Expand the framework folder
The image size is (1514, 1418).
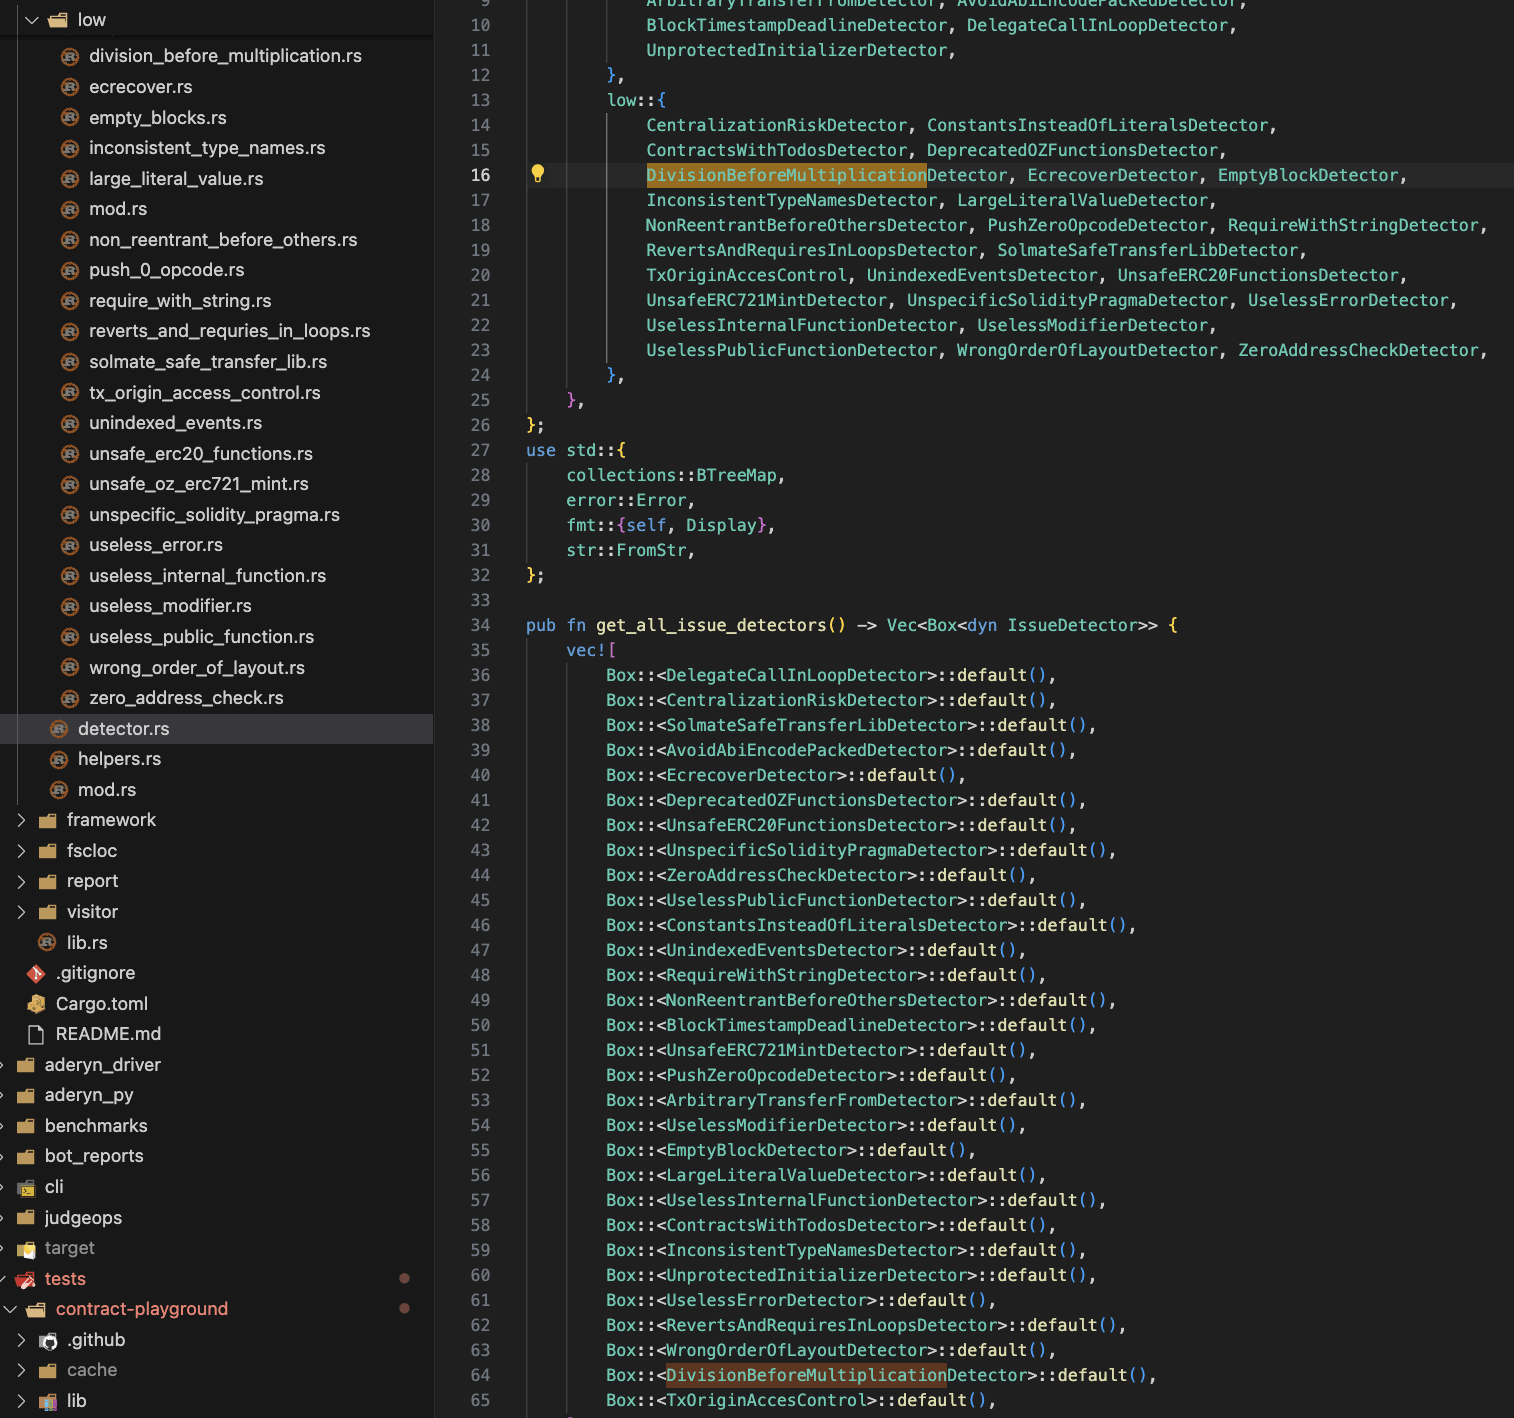(x=22, y=820)
